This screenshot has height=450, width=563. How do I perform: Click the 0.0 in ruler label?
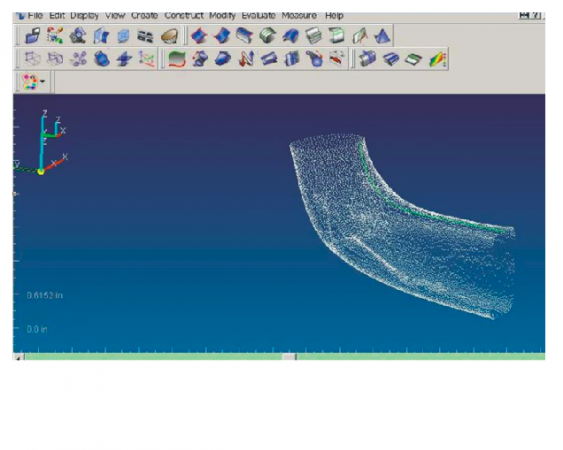click(x=37, y=329)
